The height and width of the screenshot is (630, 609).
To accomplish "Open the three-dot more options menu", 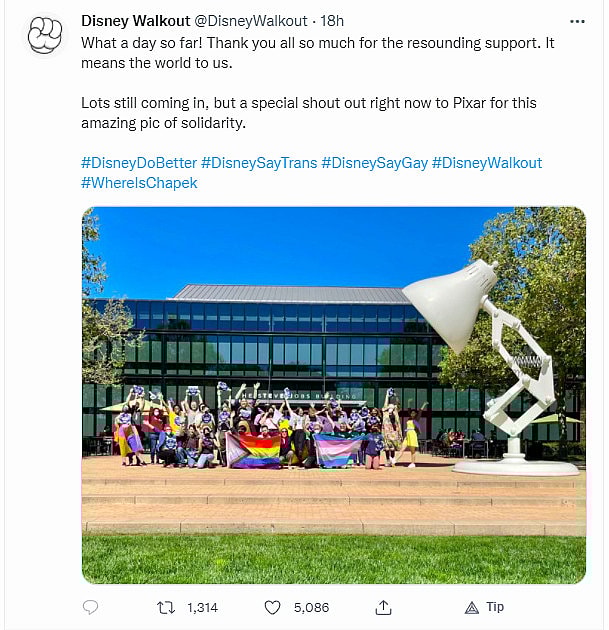I will point(577,20).
